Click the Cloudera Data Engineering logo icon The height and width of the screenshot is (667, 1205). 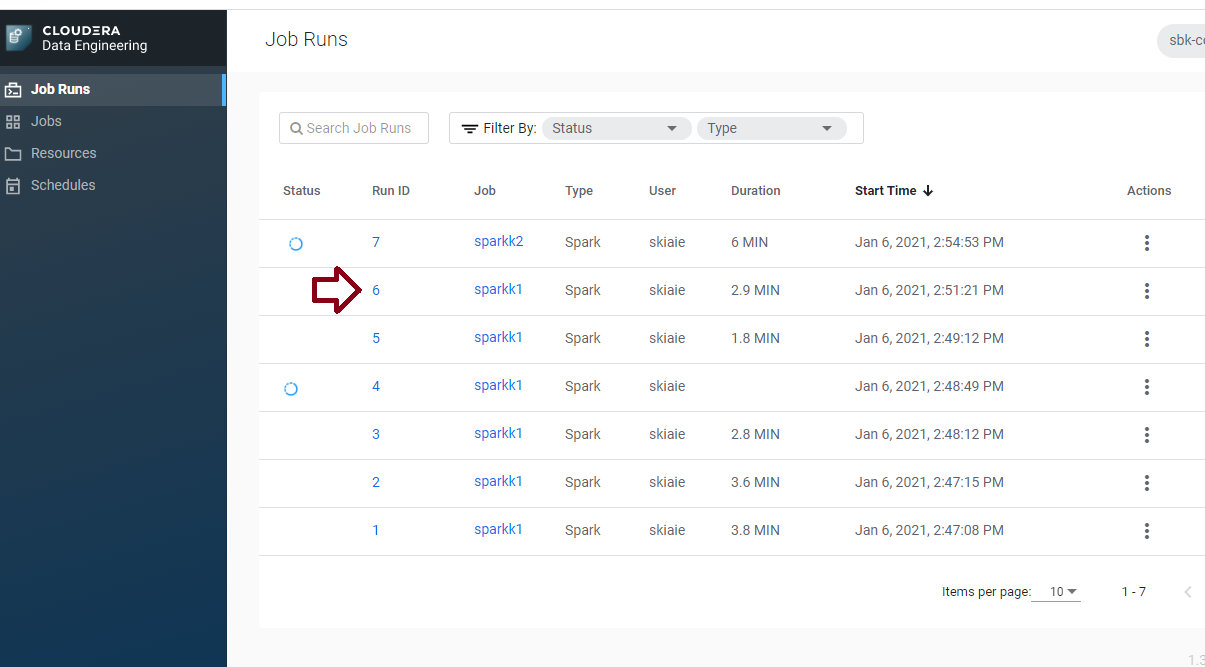coord(17,37)
